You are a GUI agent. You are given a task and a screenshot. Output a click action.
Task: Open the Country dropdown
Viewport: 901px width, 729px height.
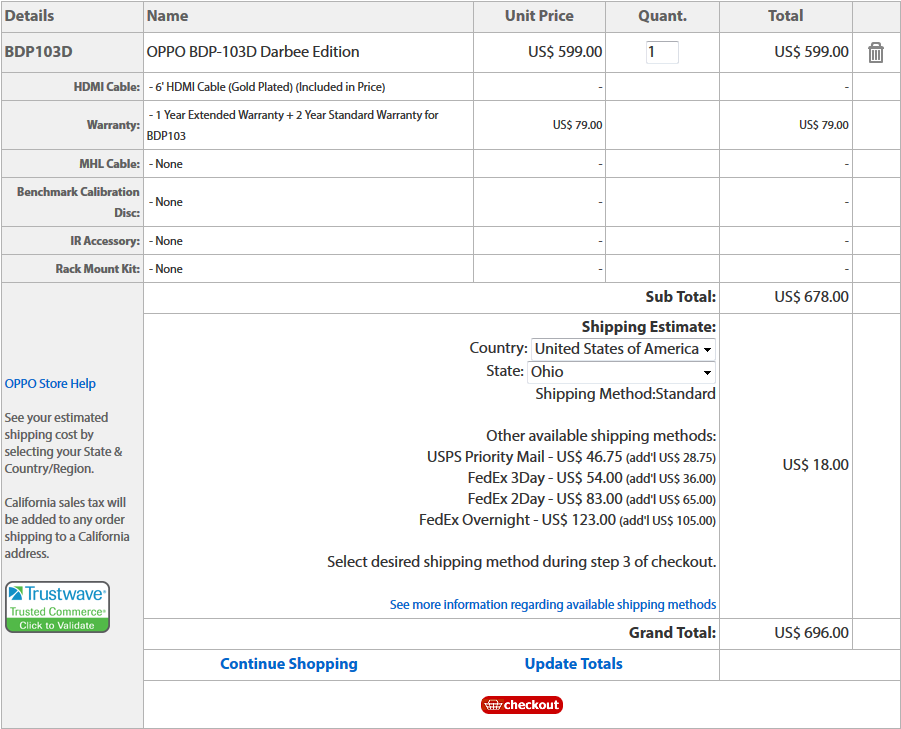(x=622, y=349)
